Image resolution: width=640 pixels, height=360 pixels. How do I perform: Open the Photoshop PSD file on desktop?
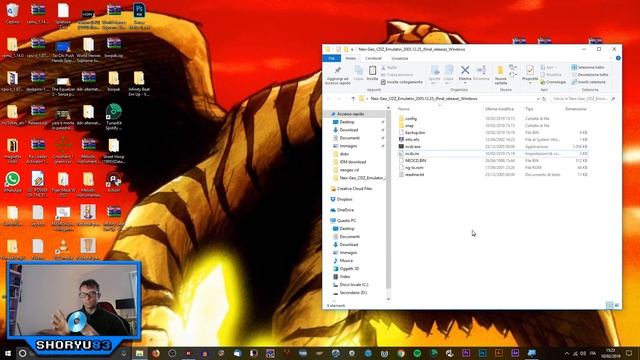click(139, 16)
